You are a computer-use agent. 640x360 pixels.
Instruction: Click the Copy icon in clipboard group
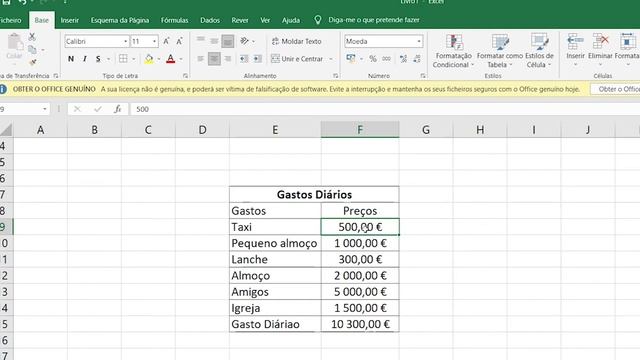click(32, 50)
